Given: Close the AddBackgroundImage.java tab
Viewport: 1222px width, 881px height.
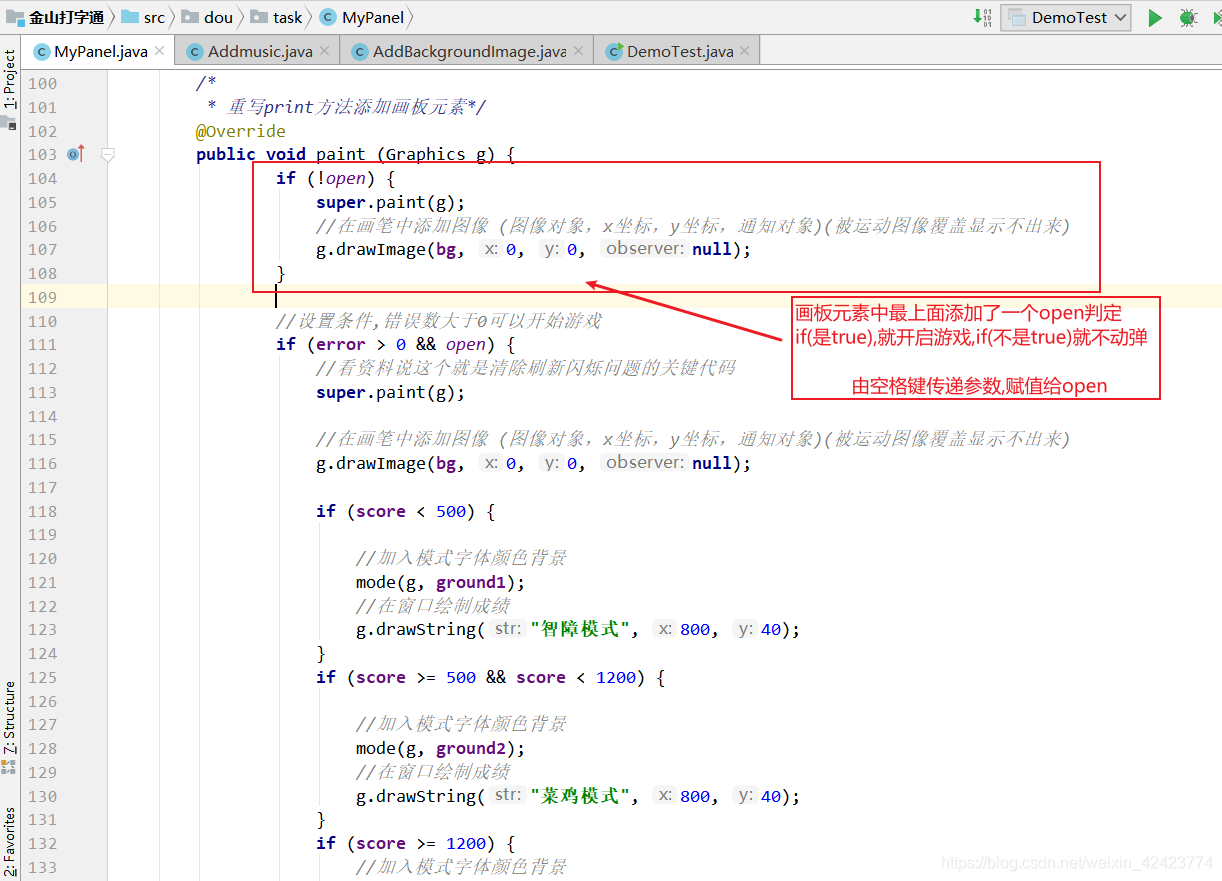Looking at the screenshot, I should 579,51.
